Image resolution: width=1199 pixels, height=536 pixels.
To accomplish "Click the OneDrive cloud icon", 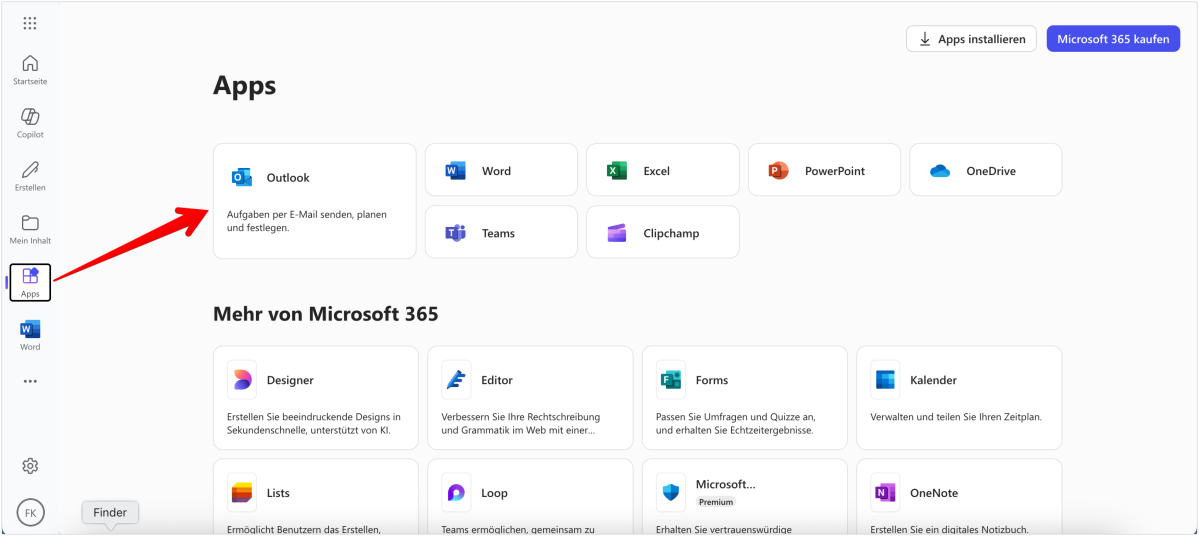I will (x=940, y=171).
